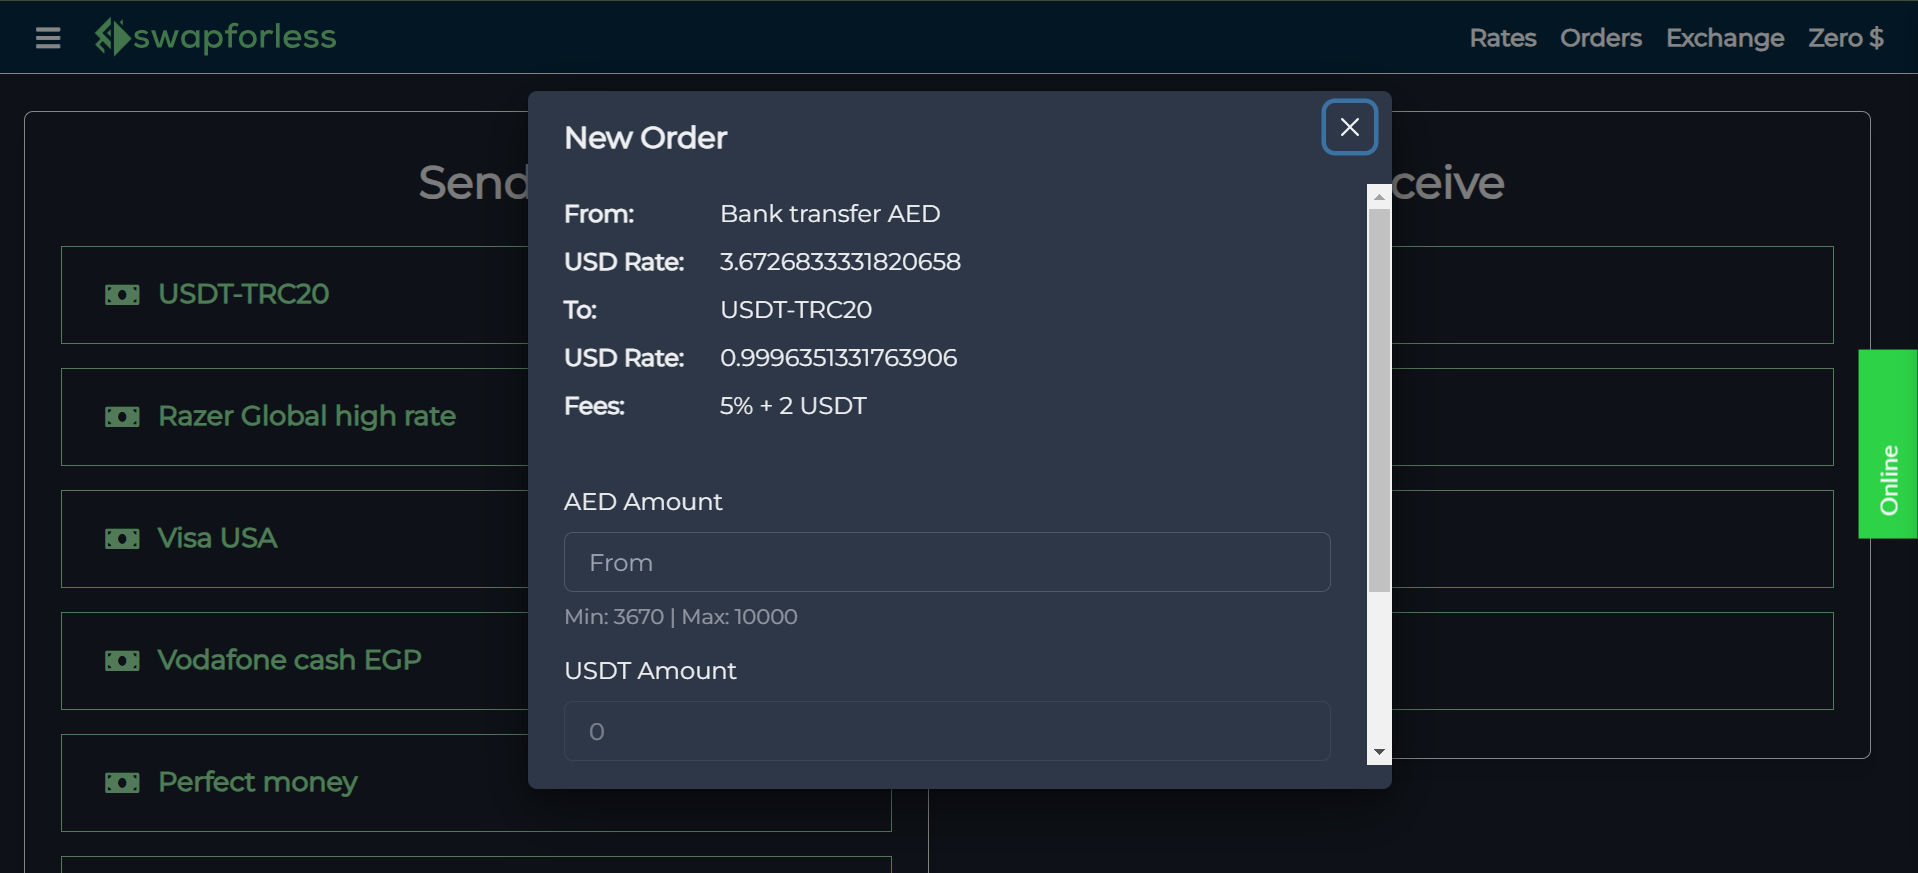The width and height of the screenshot is (1918, 873).
Task: Select the Zero $ menu item
Action: coord(1845,37)
